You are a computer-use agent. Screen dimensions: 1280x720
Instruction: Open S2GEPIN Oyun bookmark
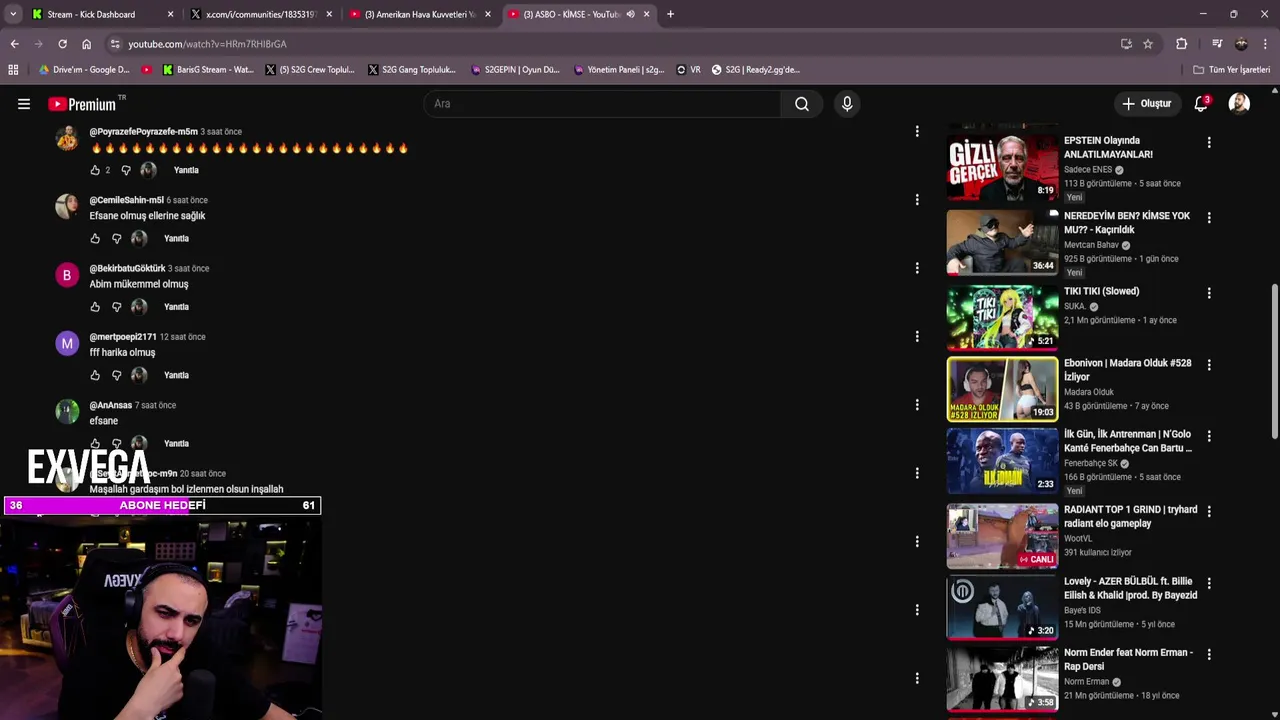[514, 70]
